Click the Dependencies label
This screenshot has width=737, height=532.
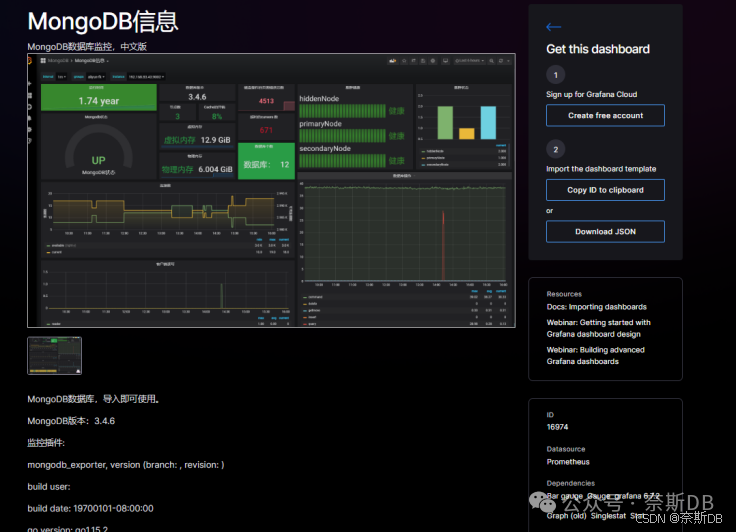571,483
